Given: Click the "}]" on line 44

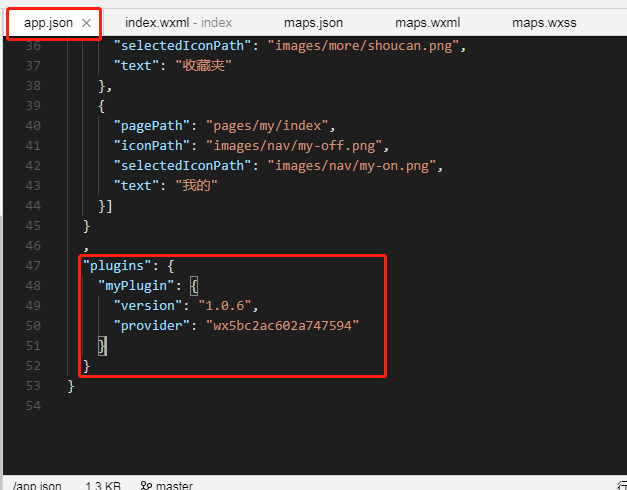Looking at the screenshot, I should click(x=106, y=206).
